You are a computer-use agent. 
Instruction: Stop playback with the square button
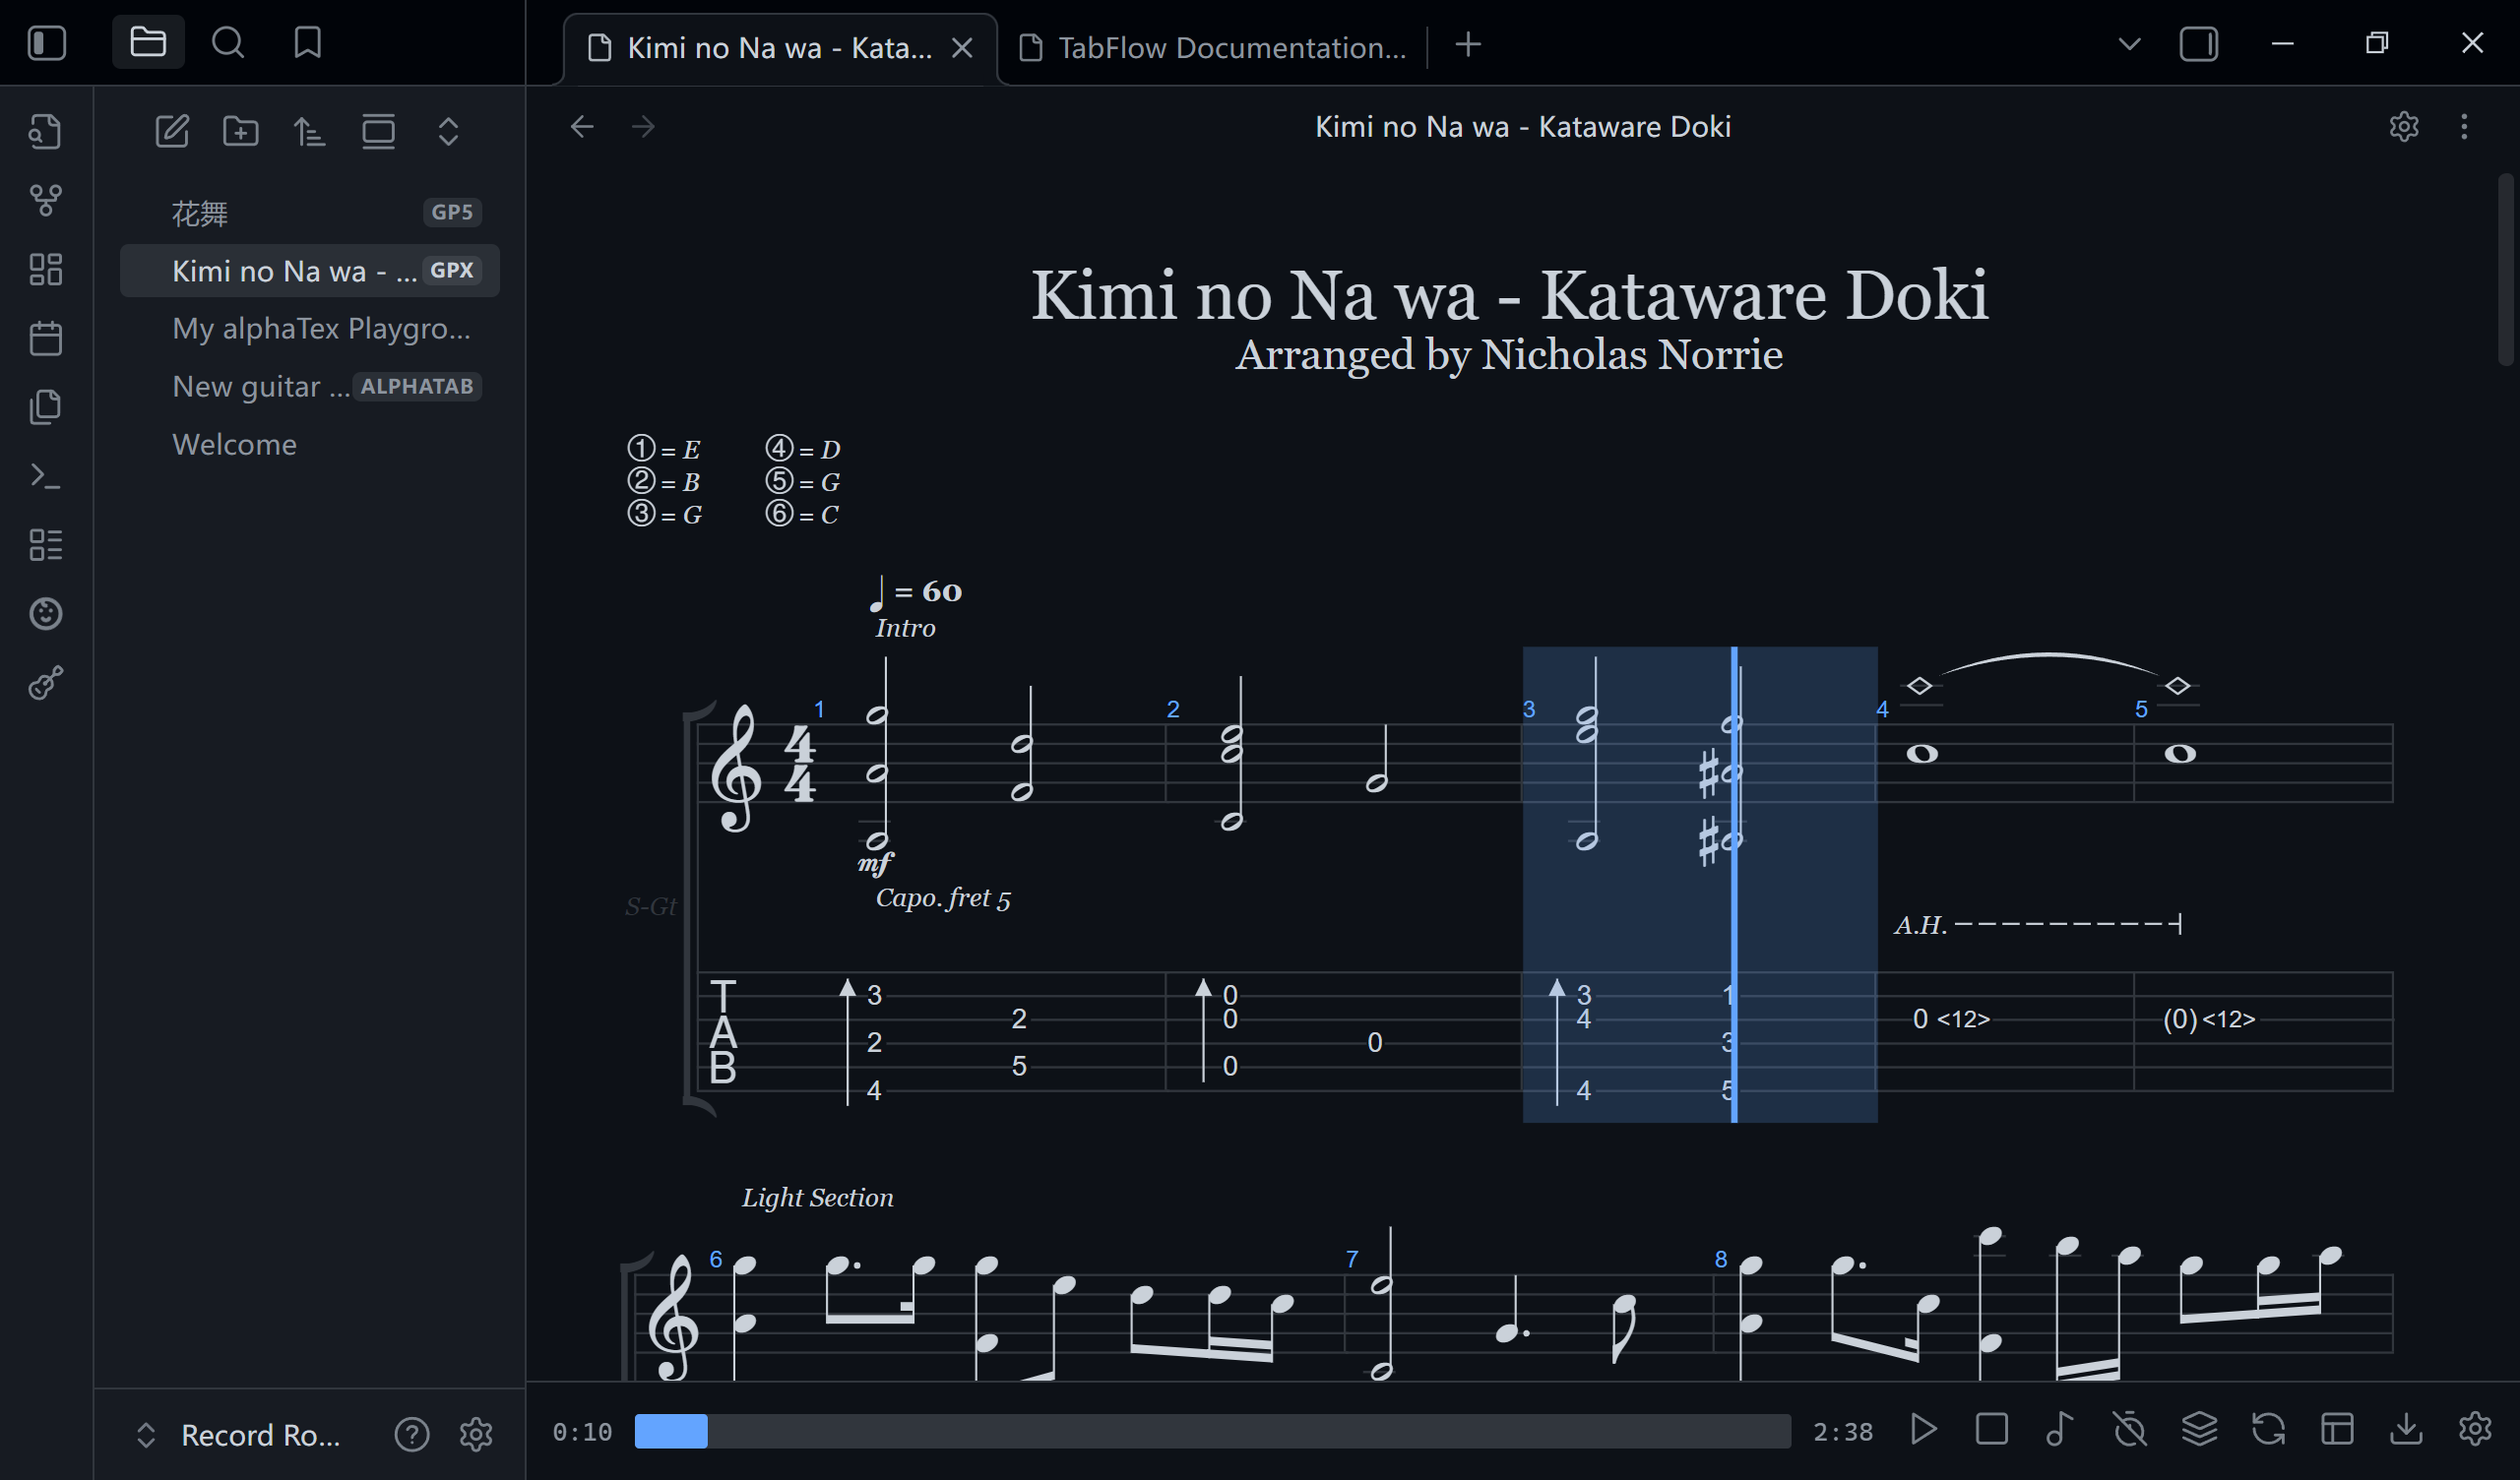coord(1992,1429)
